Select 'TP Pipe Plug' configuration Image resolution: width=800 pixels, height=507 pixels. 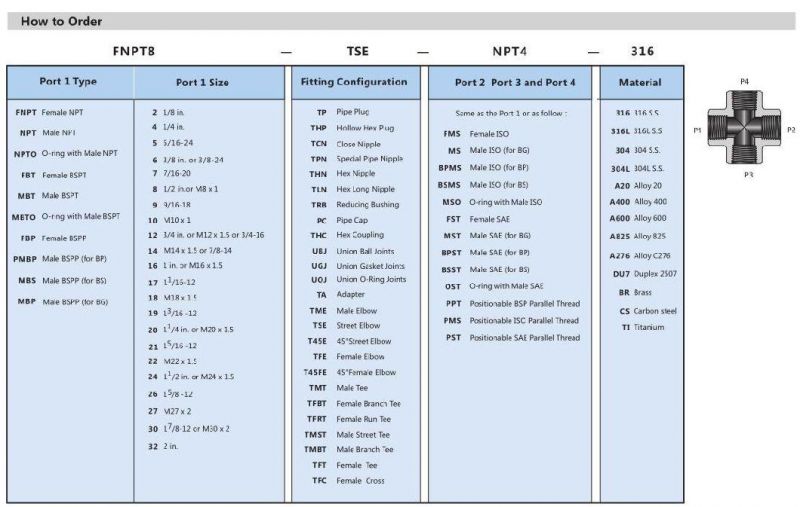click(342, 112)
